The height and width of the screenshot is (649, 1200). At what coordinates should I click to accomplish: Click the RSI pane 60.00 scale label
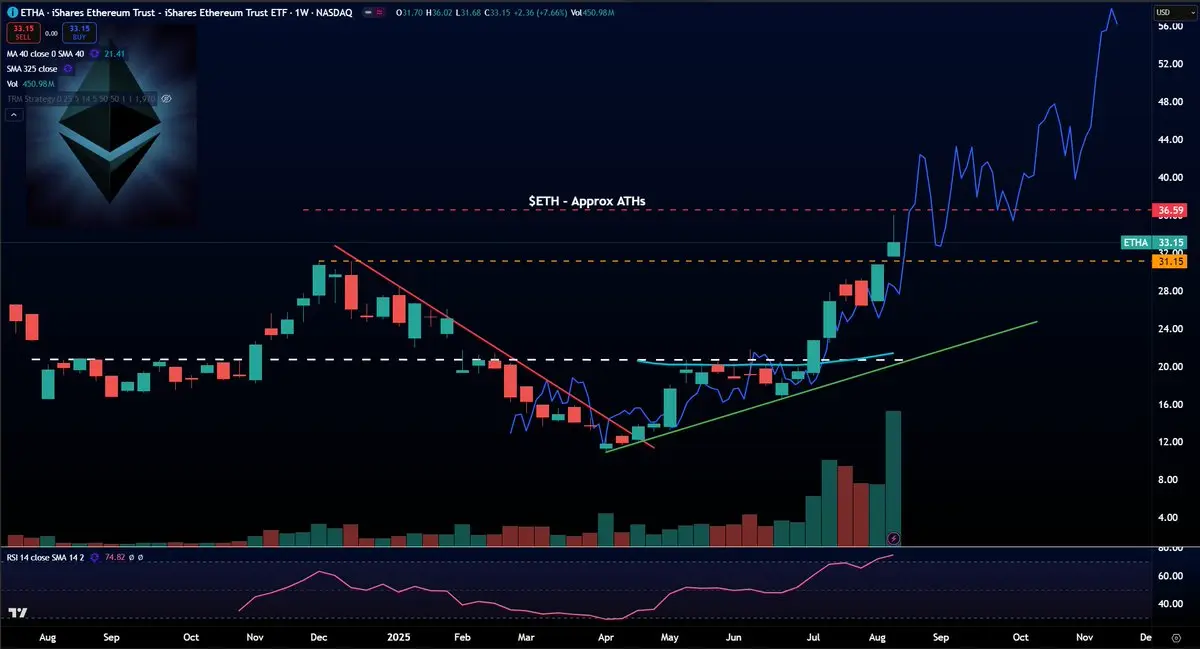1169,576
